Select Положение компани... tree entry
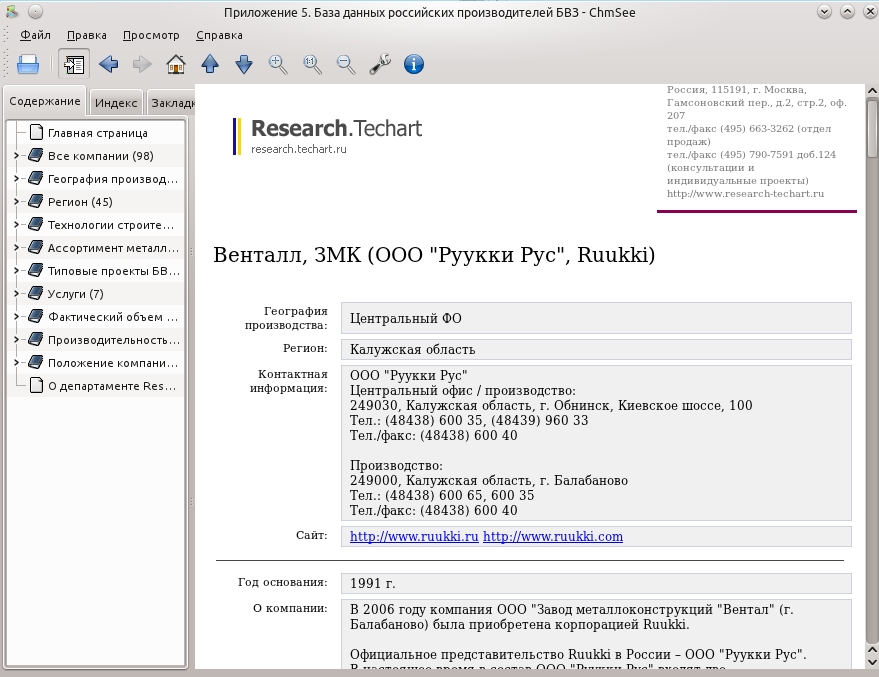Image resolution: width=879 pixels, height=677 pixels. point(113,363)
